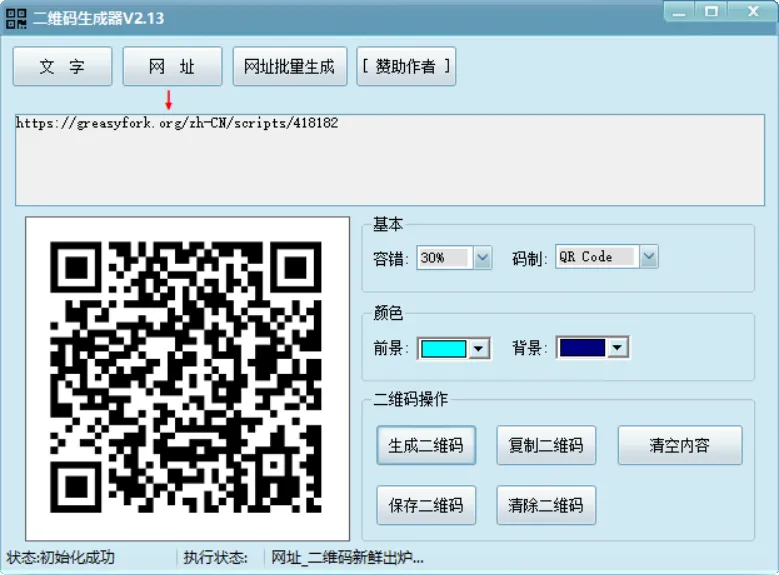This screenshot has height=575, width=779.
Task: Expand the 码制 QR Code dropdown arrow
Action: click(648, 257)
